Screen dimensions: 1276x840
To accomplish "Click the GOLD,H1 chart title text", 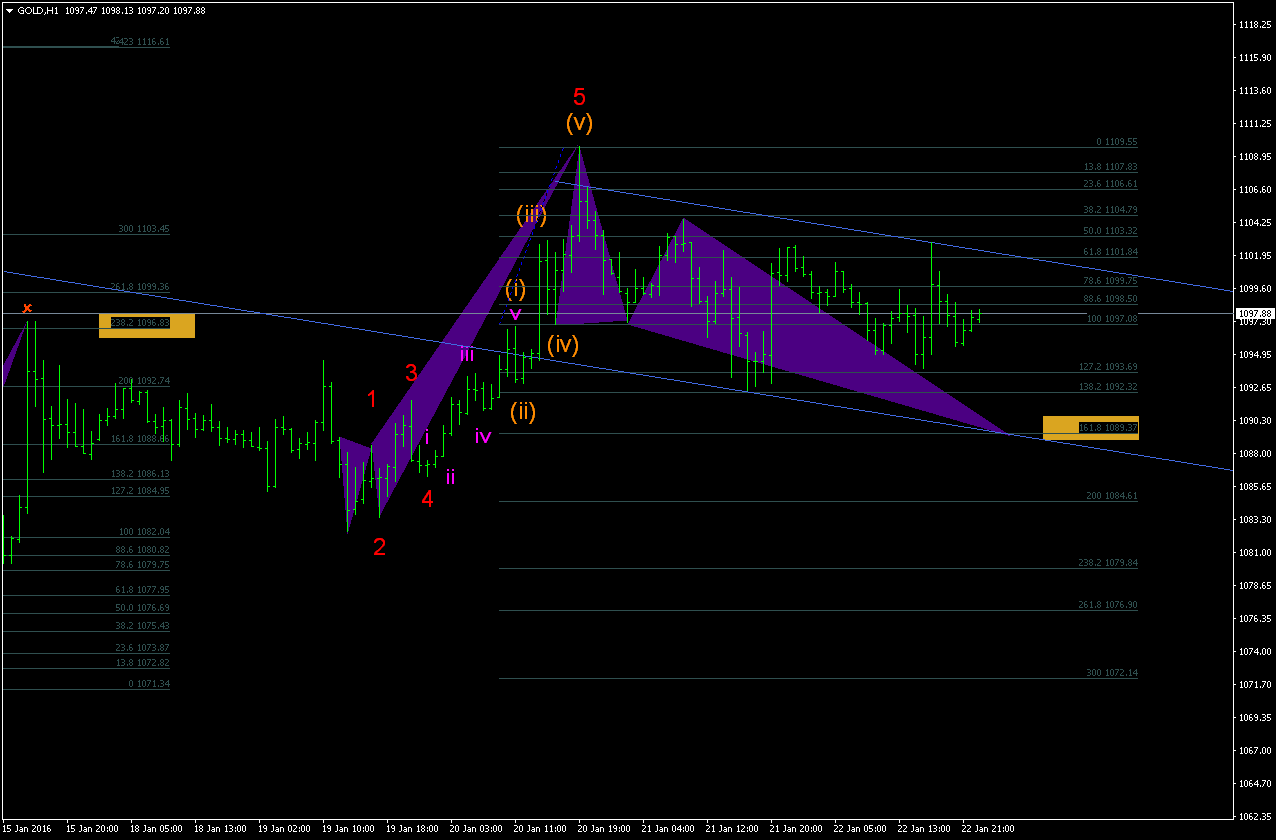I will click(37, 9).
